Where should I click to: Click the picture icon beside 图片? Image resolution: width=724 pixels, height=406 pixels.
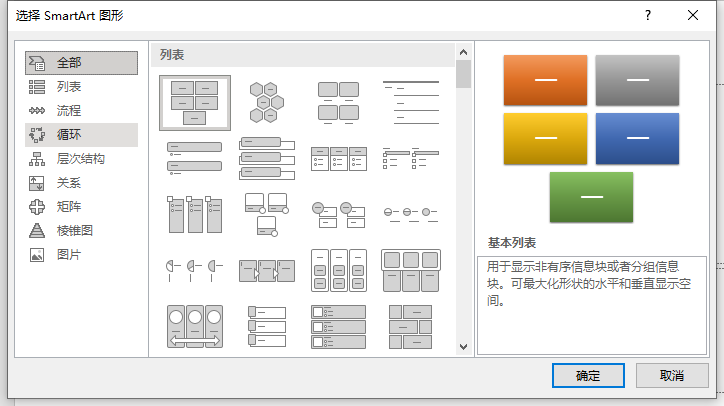tap(37, 255)
